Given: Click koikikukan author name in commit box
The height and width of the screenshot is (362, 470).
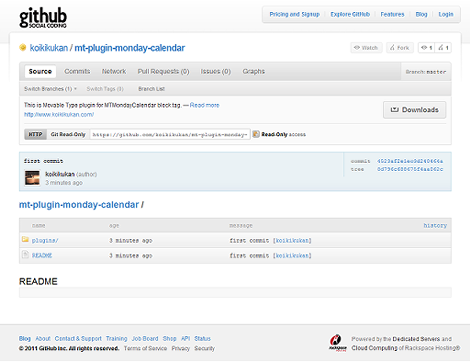Looking at the screenshot, I should coord(60,174).
